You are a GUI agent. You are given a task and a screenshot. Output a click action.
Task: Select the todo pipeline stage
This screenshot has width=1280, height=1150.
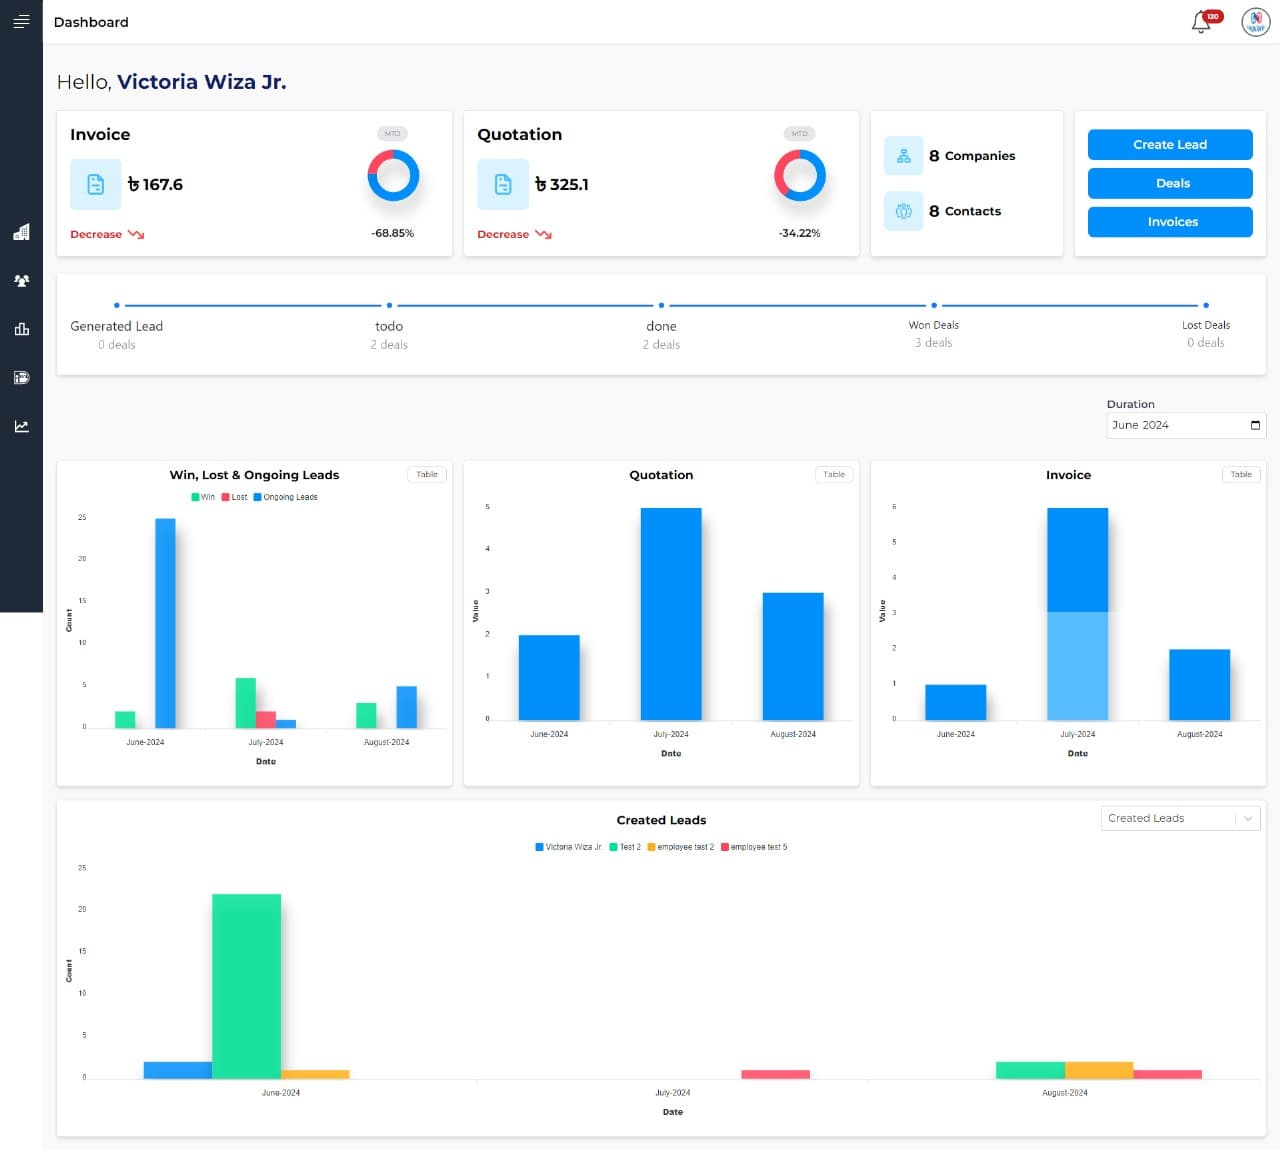coord(389,326)
